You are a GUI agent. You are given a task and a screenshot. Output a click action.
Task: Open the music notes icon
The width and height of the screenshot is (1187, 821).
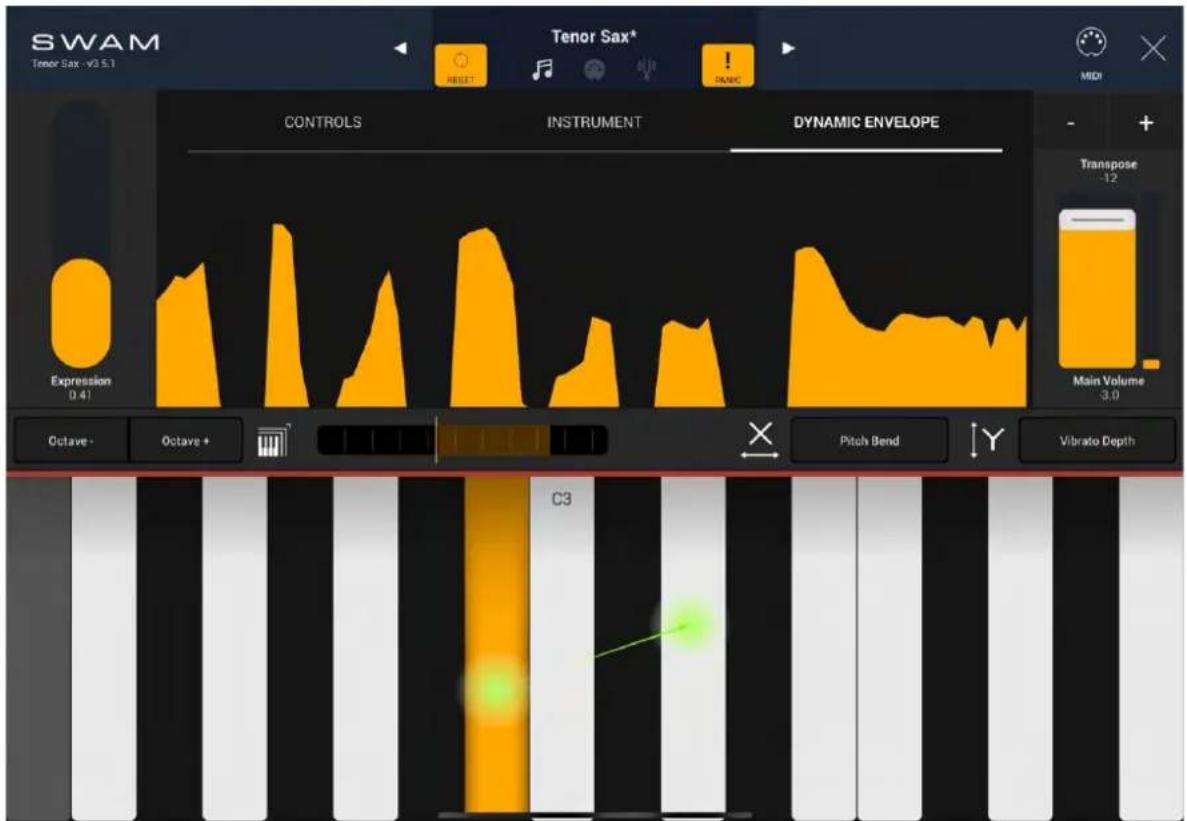pyautogui.click(x=542, y=70)
